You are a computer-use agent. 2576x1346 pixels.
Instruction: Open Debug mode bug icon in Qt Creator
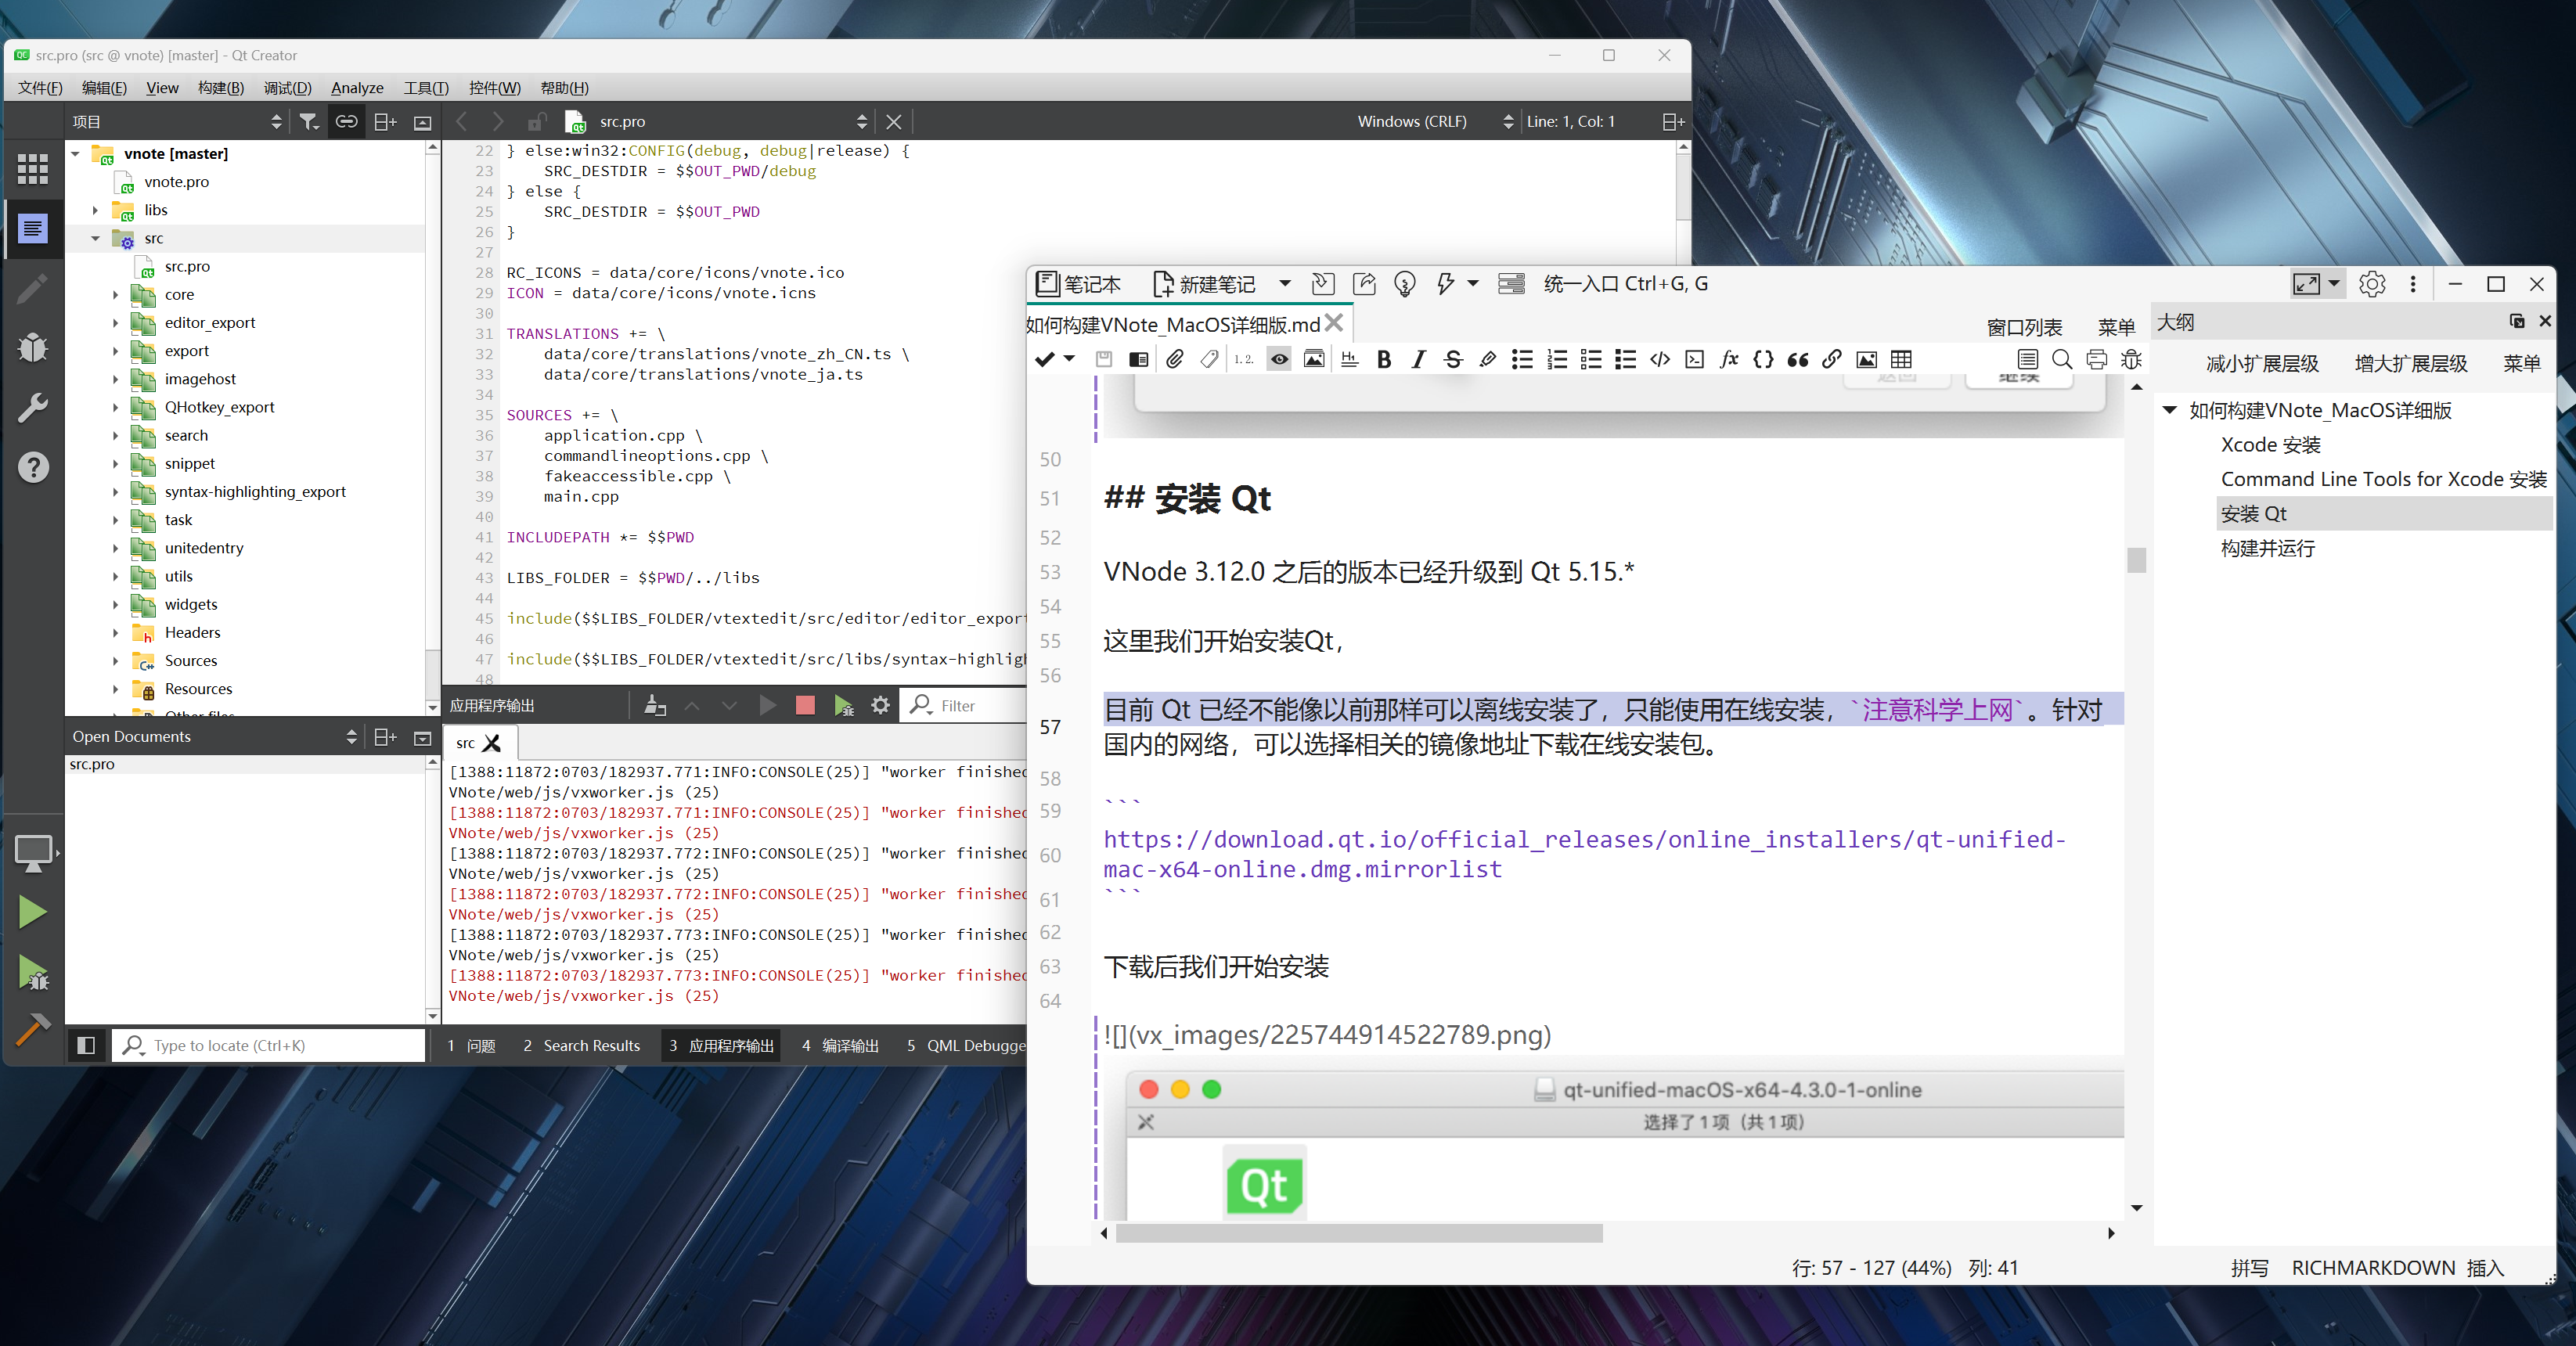pos(33,347)
